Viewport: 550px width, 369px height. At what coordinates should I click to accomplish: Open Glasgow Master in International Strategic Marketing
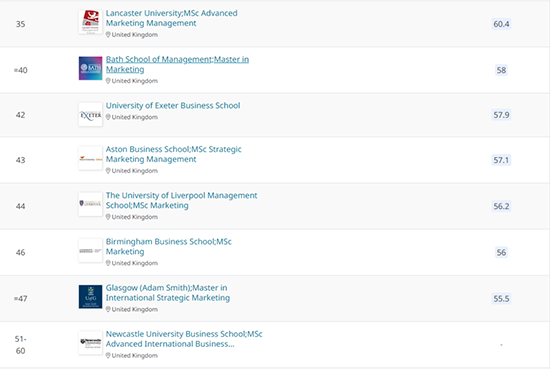[168, 293]
